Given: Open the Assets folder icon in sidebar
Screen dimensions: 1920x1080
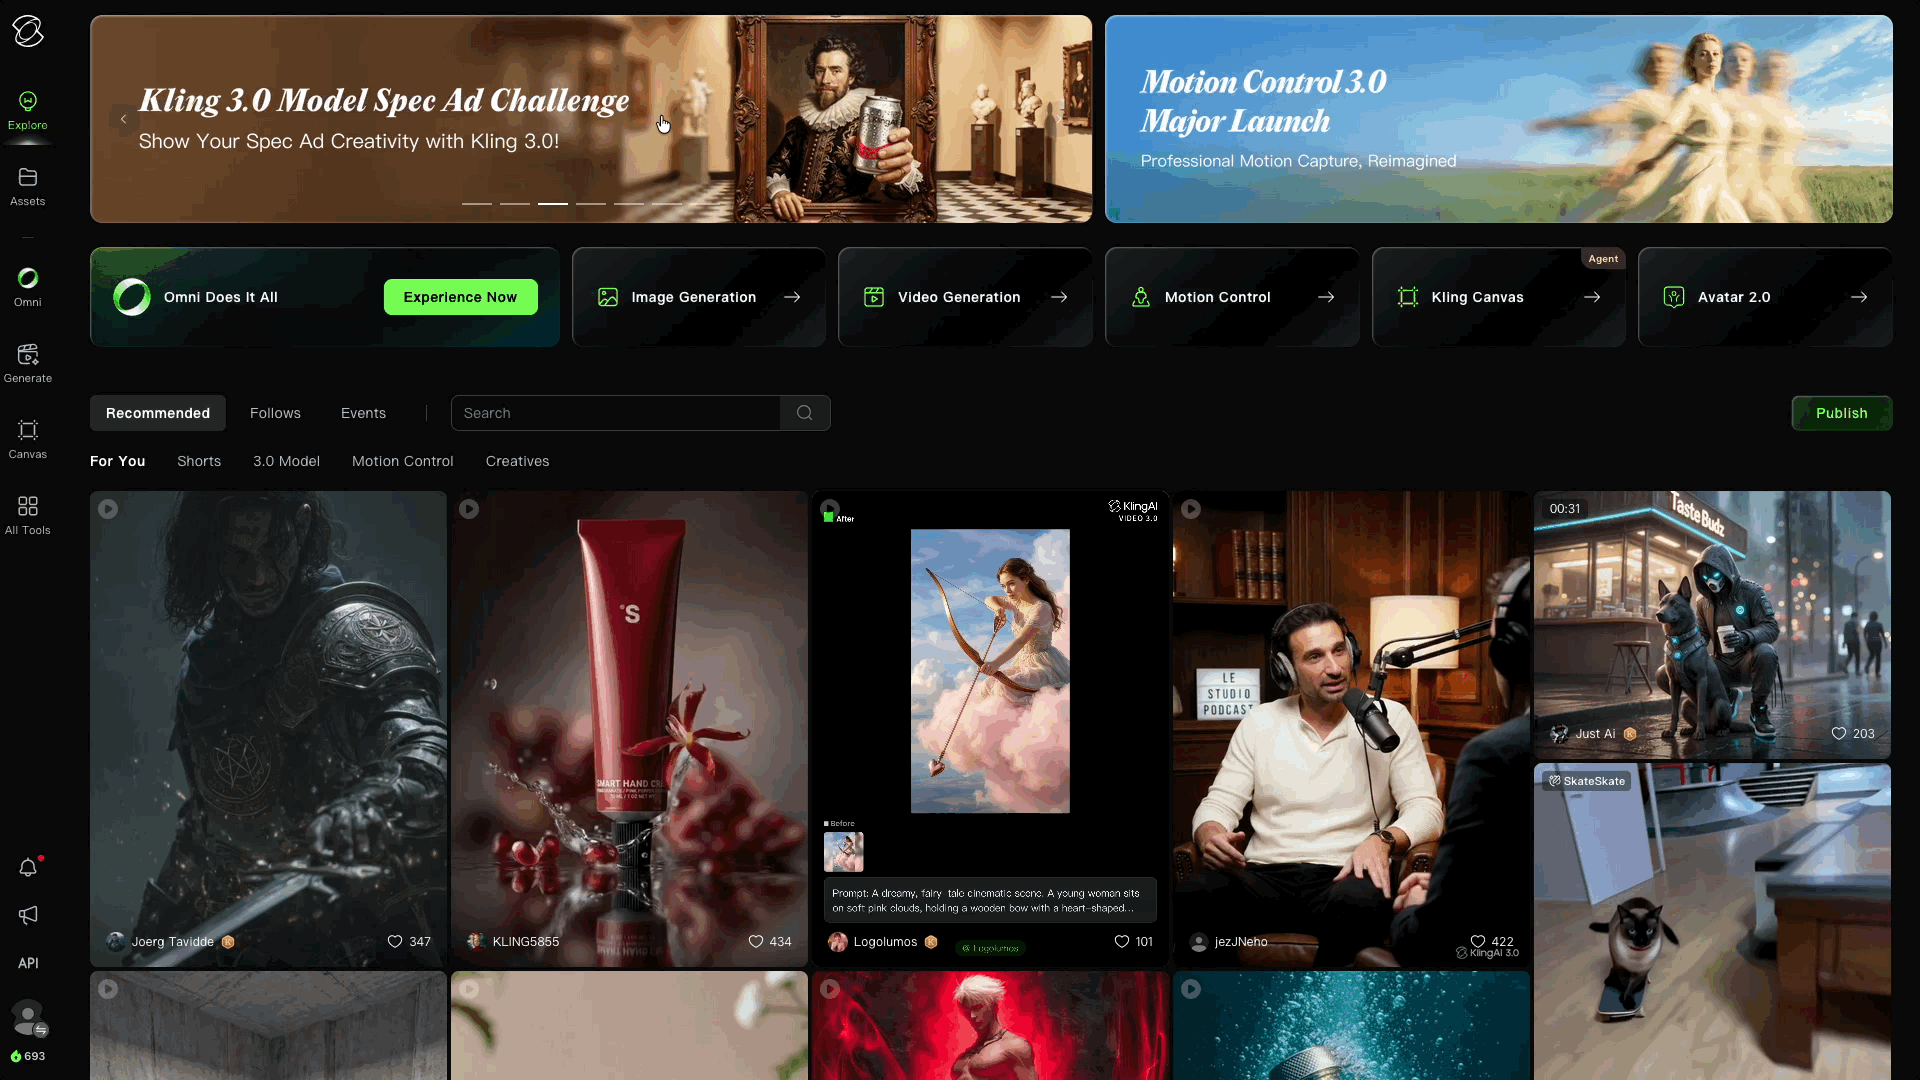Looking at the screenshot, I should (x=28, y=178).
